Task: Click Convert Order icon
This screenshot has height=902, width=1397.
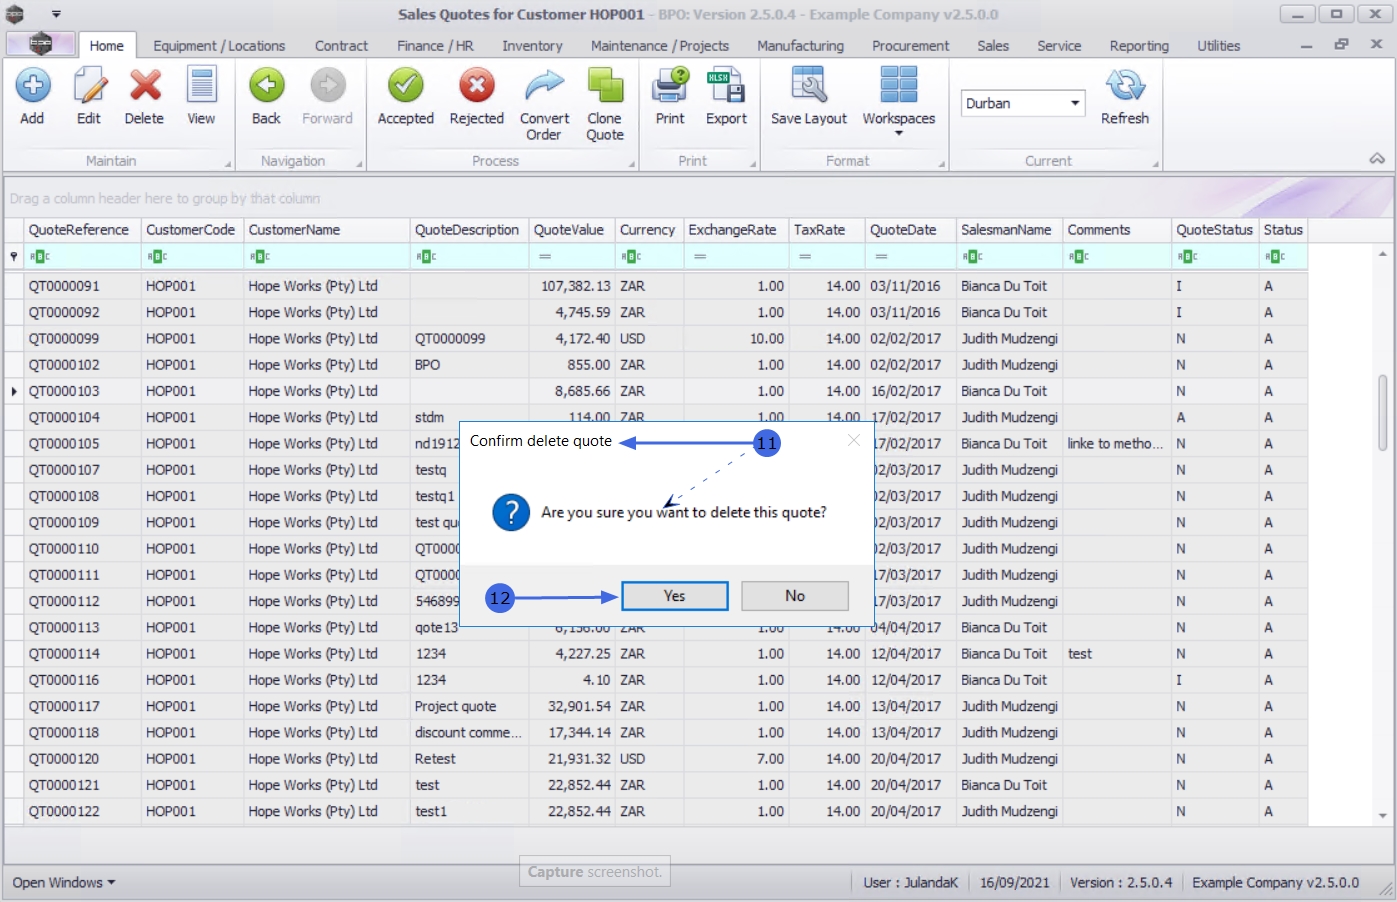Action: pyautogui.click(x=544, y=86)
